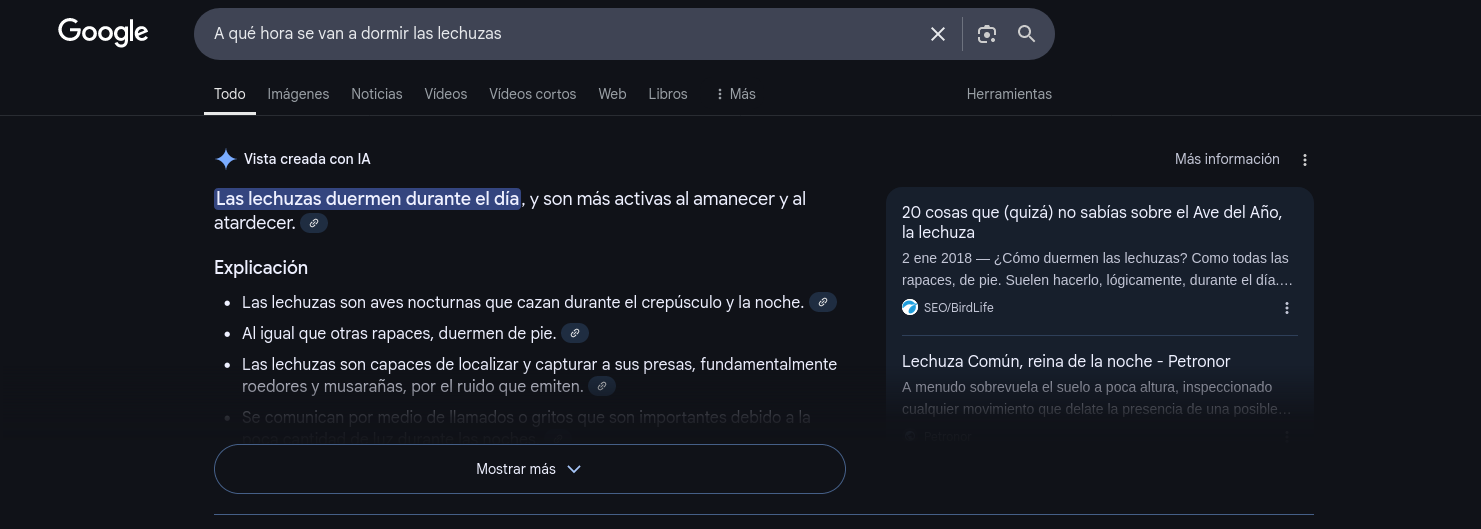Click the 'Explicación' heading

tap(261, 268)
